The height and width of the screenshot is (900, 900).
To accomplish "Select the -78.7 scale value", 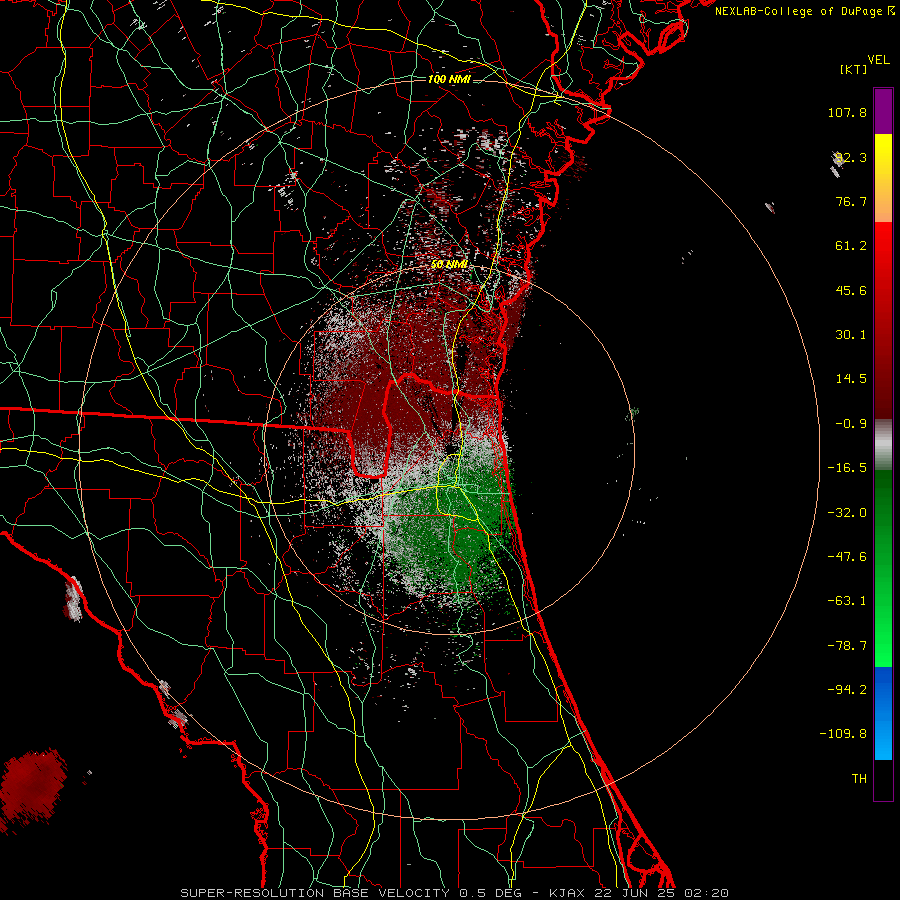I will pyautogui.click(x=847, y=646).
